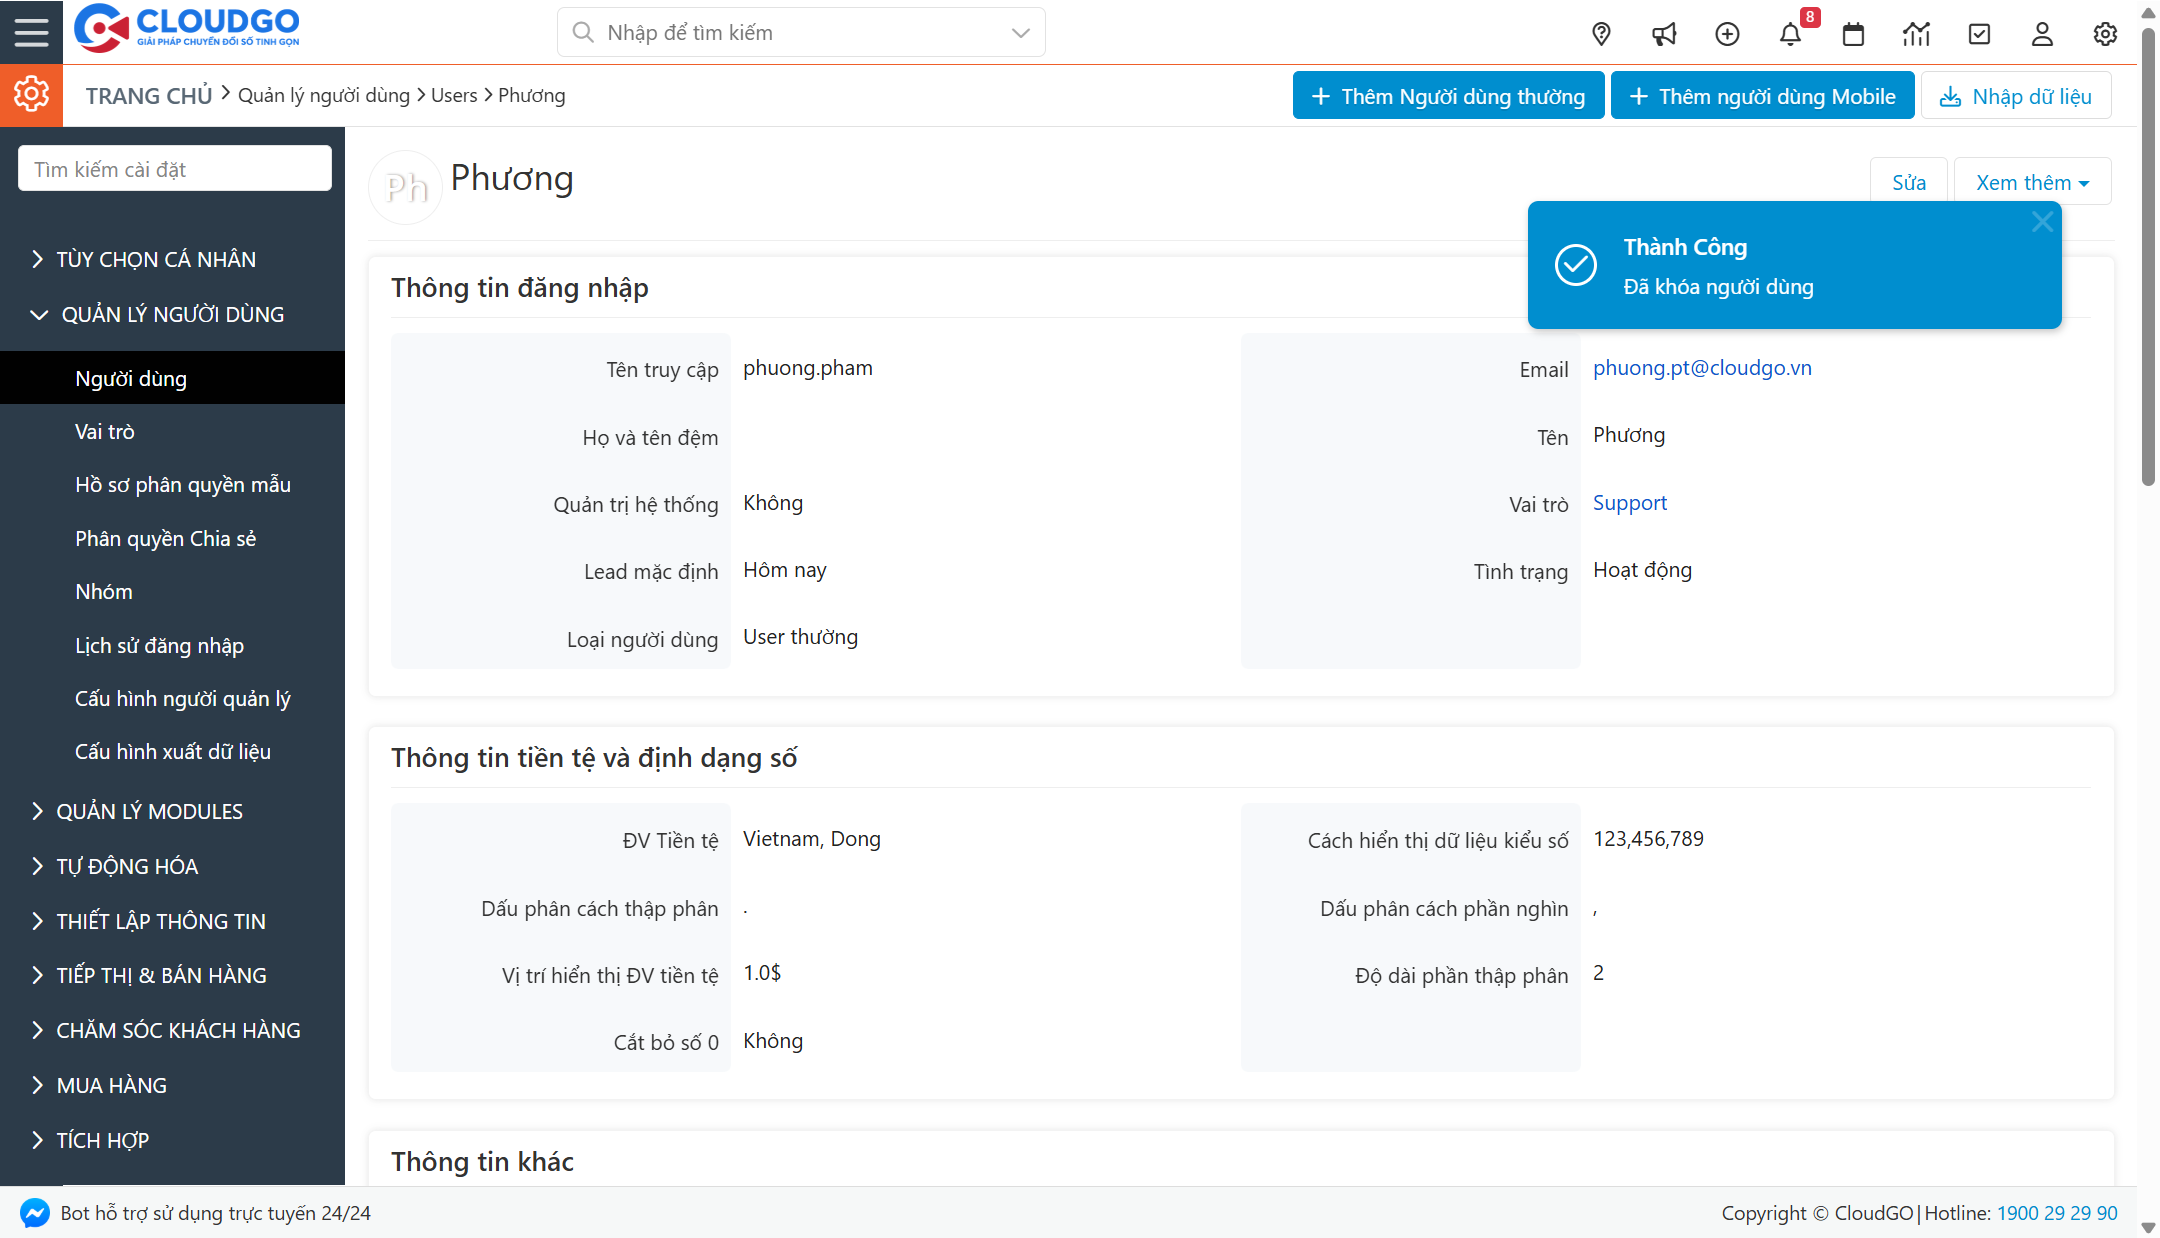This screenshot has height=1238, width=2160.
Task: Expand the QUẢN LÝ MODULES section
Action: click(148, 811)
